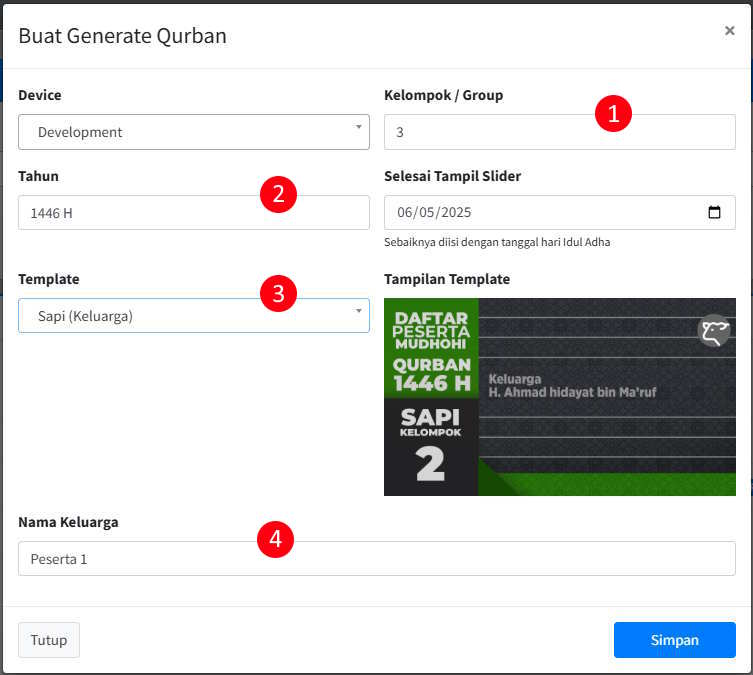Click the cow icon in template preview
This screenshot has height=675, width=753.
tap(714, 331)
